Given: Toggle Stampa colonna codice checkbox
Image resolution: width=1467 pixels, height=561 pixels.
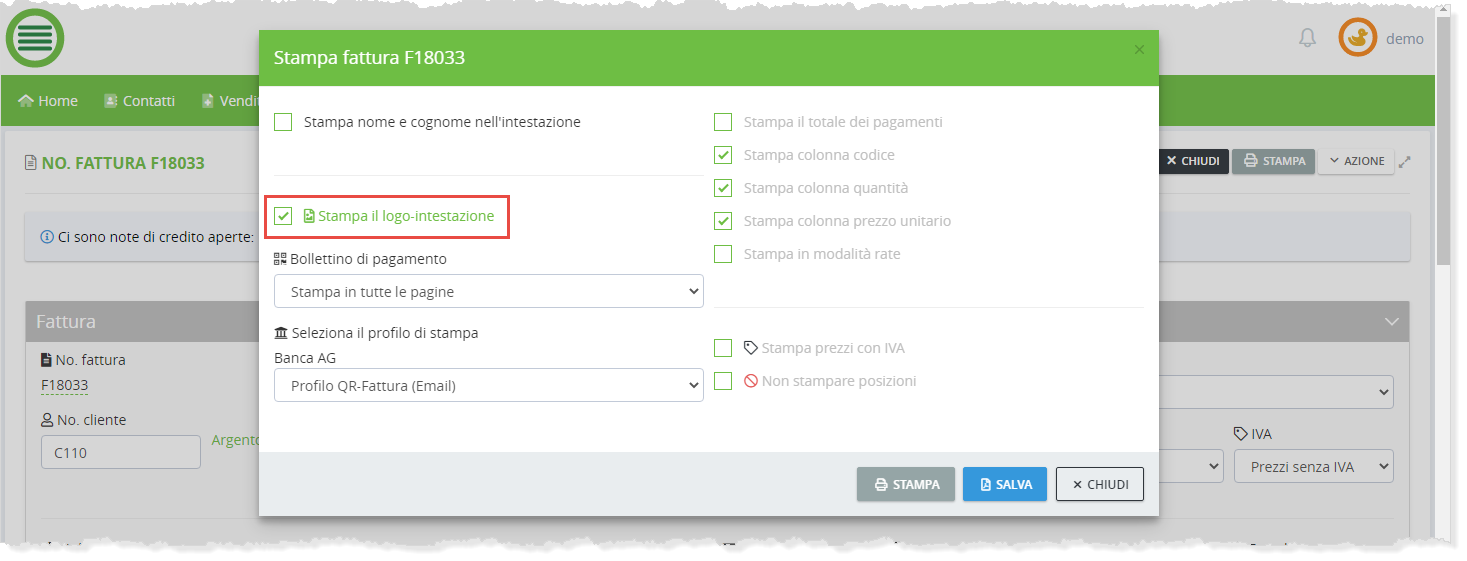Looking at the screenshot, I should point(723,155).
